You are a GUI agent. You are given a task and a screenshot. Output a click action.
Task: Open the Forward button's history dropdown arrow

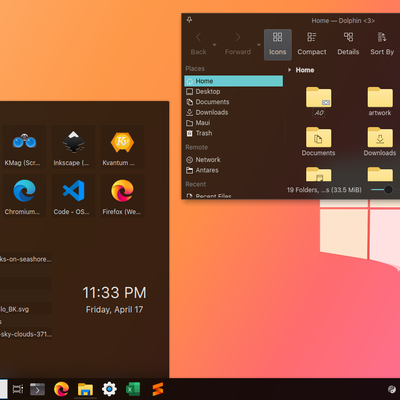(x=259, y=45)
